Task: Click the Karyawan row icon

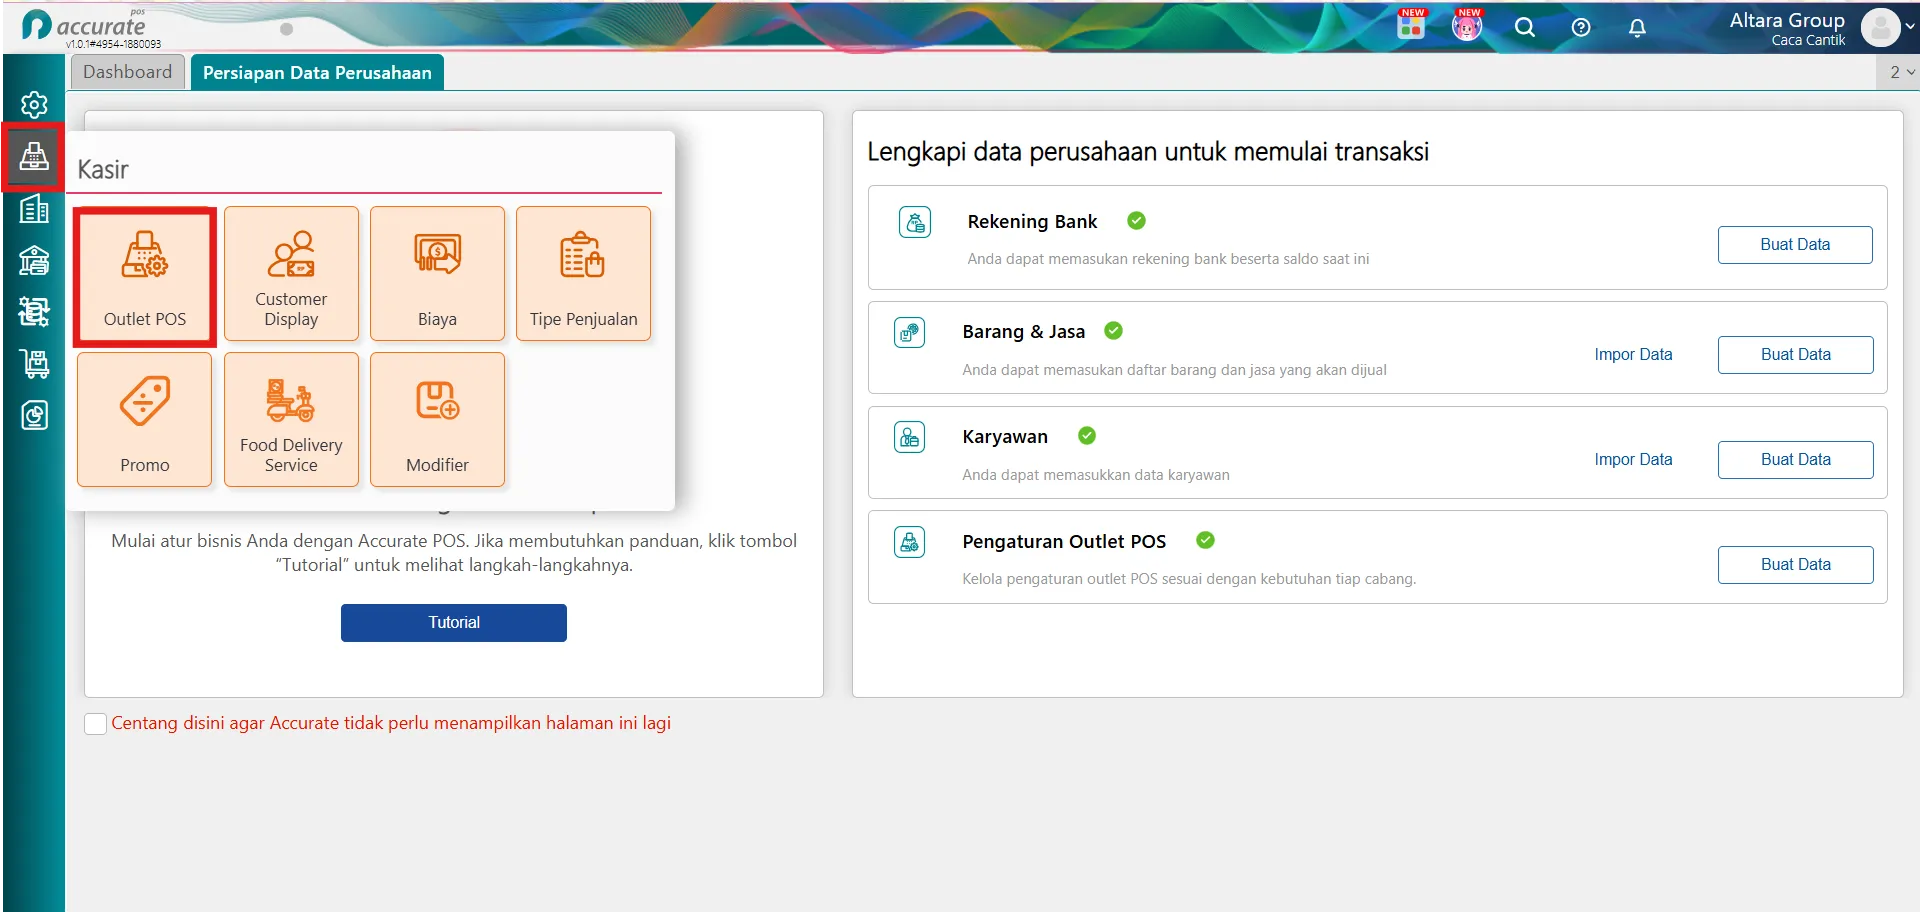Action: click(910, 437)
